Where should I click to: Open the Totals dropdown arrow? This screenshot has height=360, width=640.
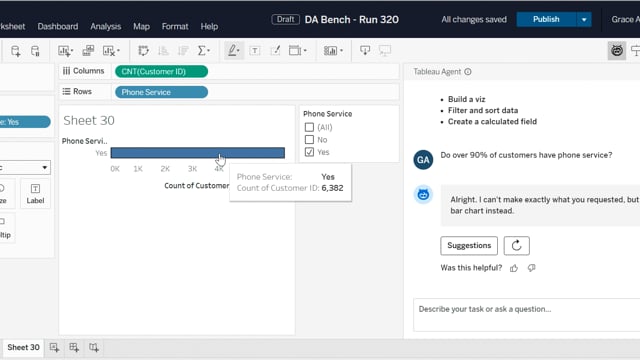(209, 51)
